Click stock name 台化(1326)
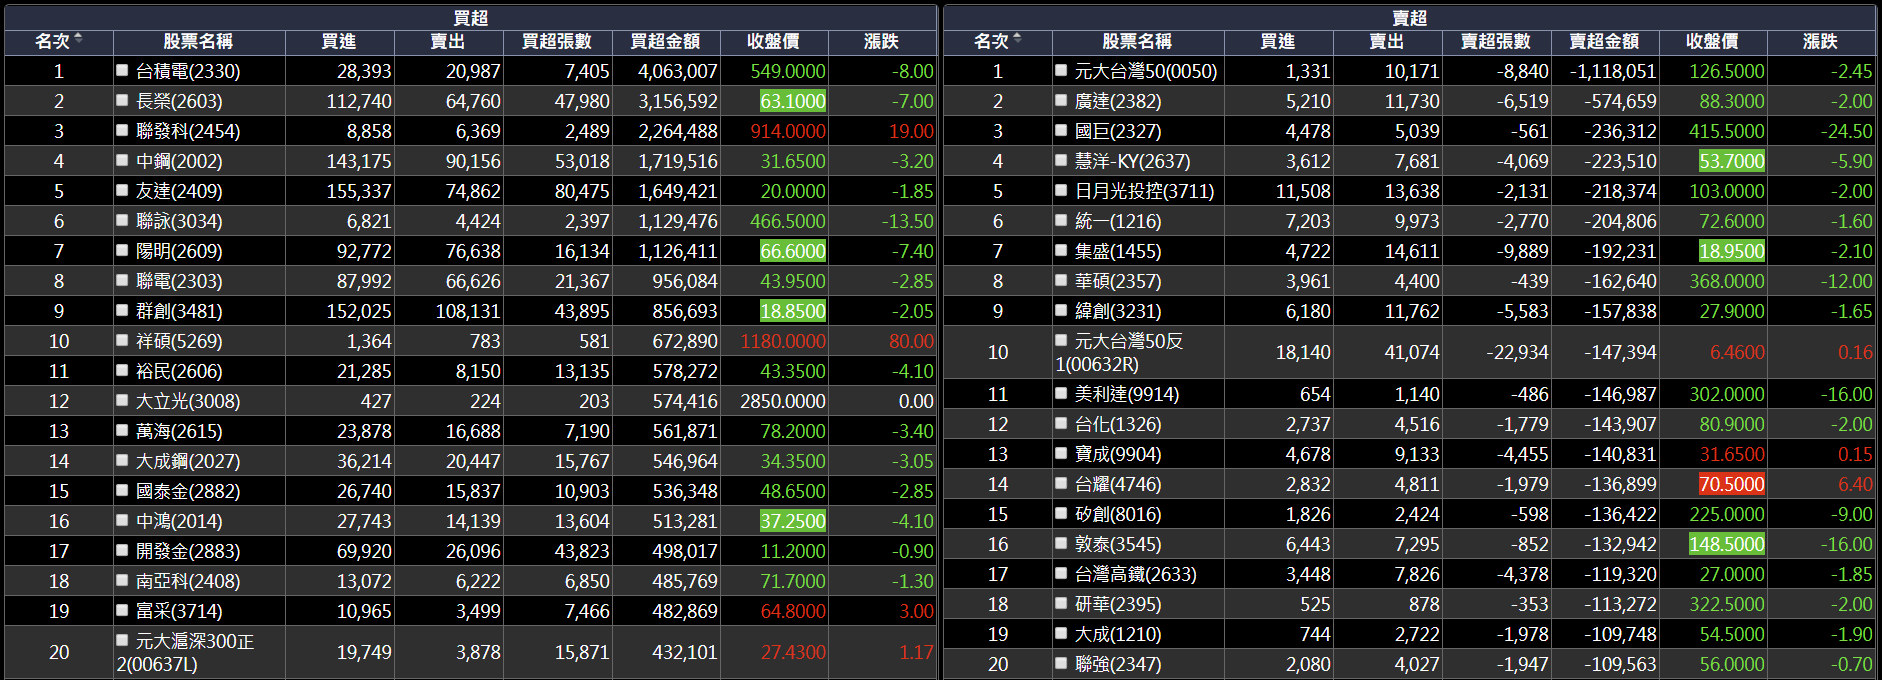Viewport: 1882px width, 680px height. tap(1118, 424)
